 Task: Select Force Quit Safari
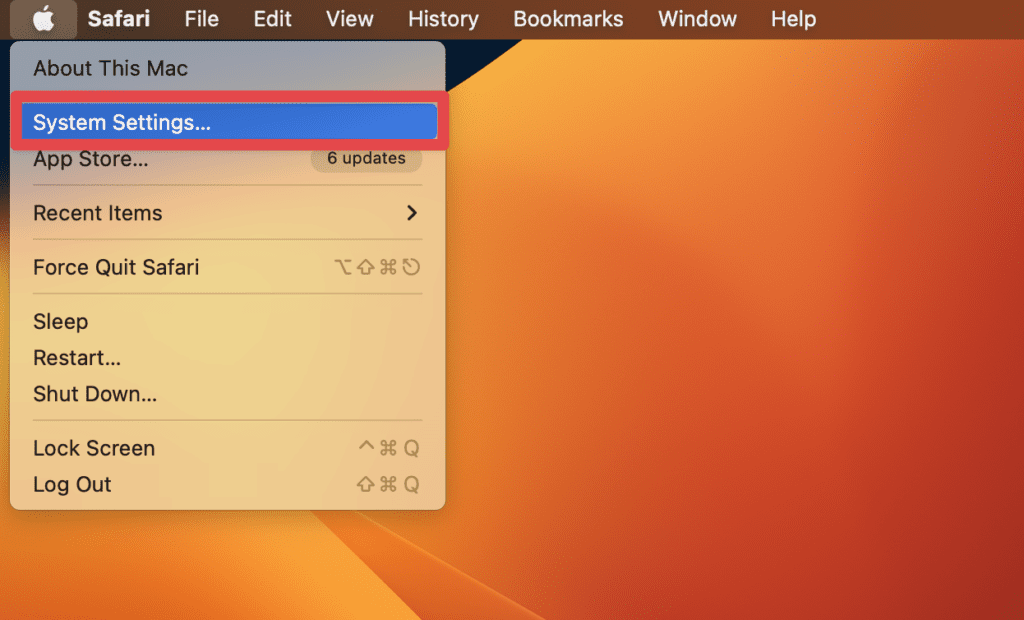[x=227, y=267]
